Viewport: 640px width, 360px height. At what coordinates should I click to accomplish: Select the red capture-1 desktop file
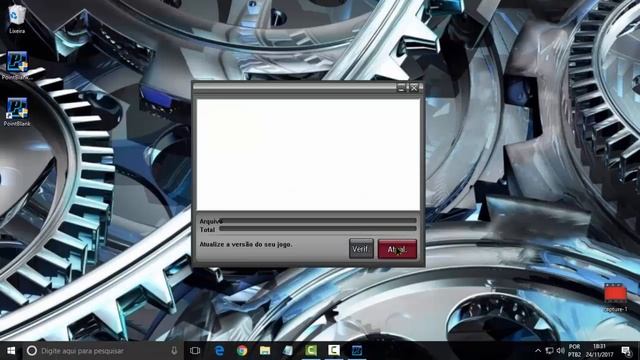[x=615, y=297]
